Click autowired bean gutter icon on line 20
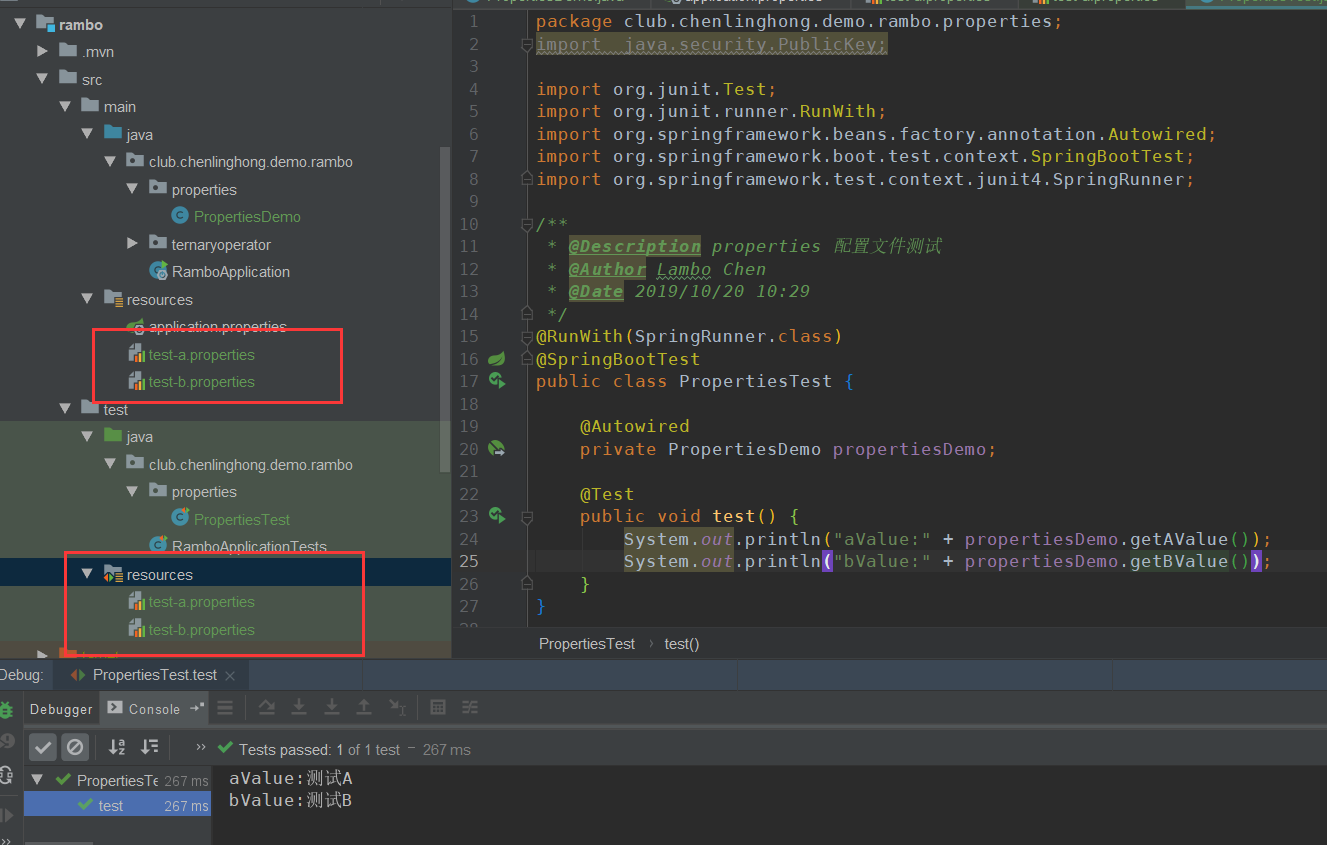The height and width of the screenshot is (845, 1327). point(497,449)
